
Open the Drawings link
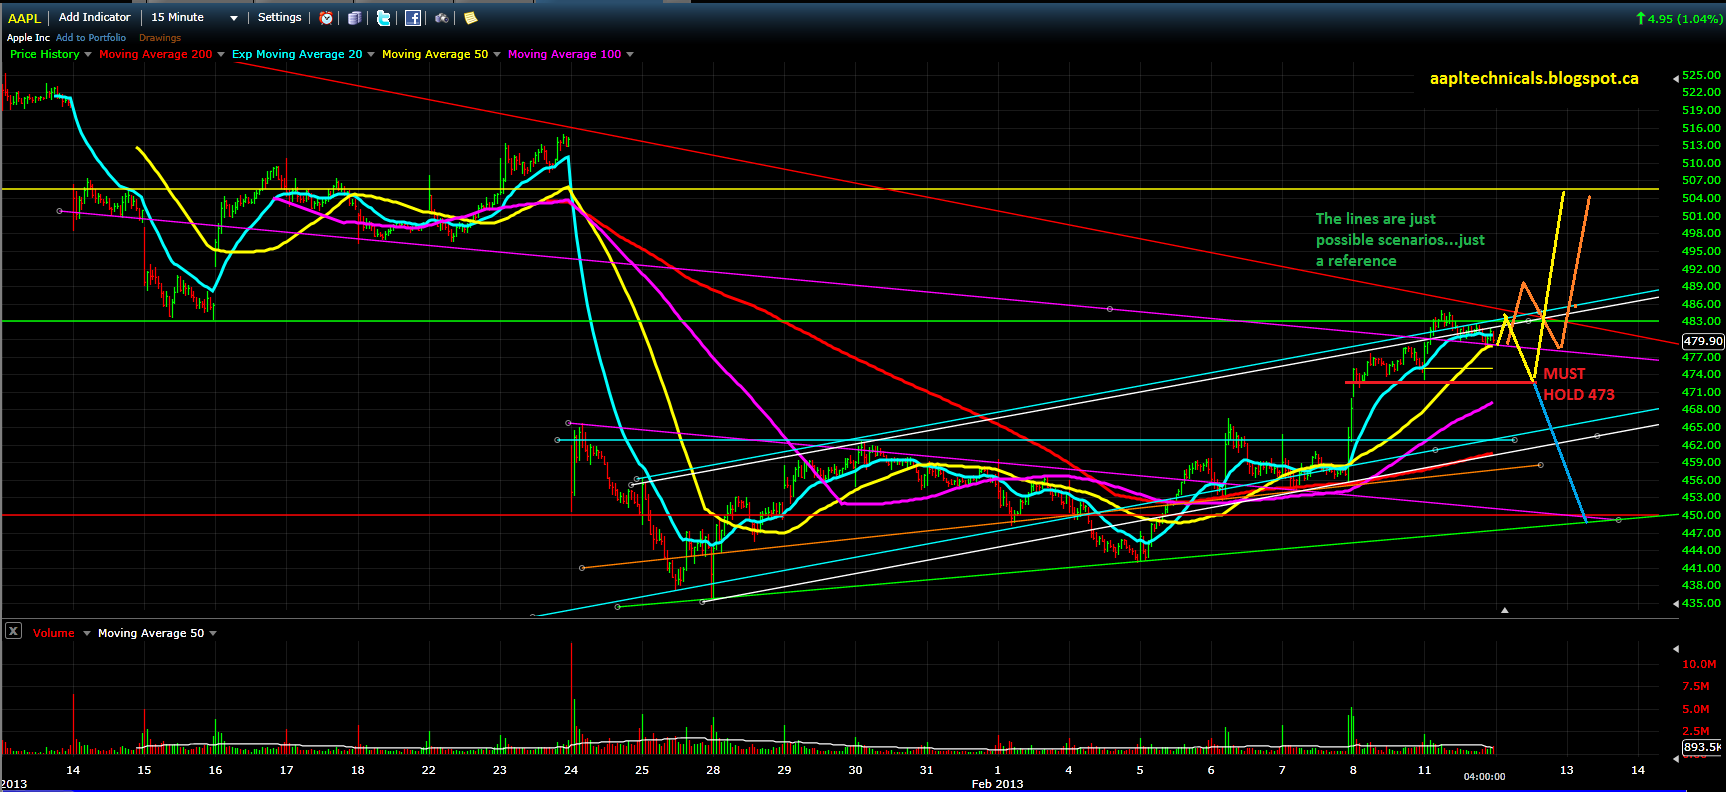coord(160,38)
